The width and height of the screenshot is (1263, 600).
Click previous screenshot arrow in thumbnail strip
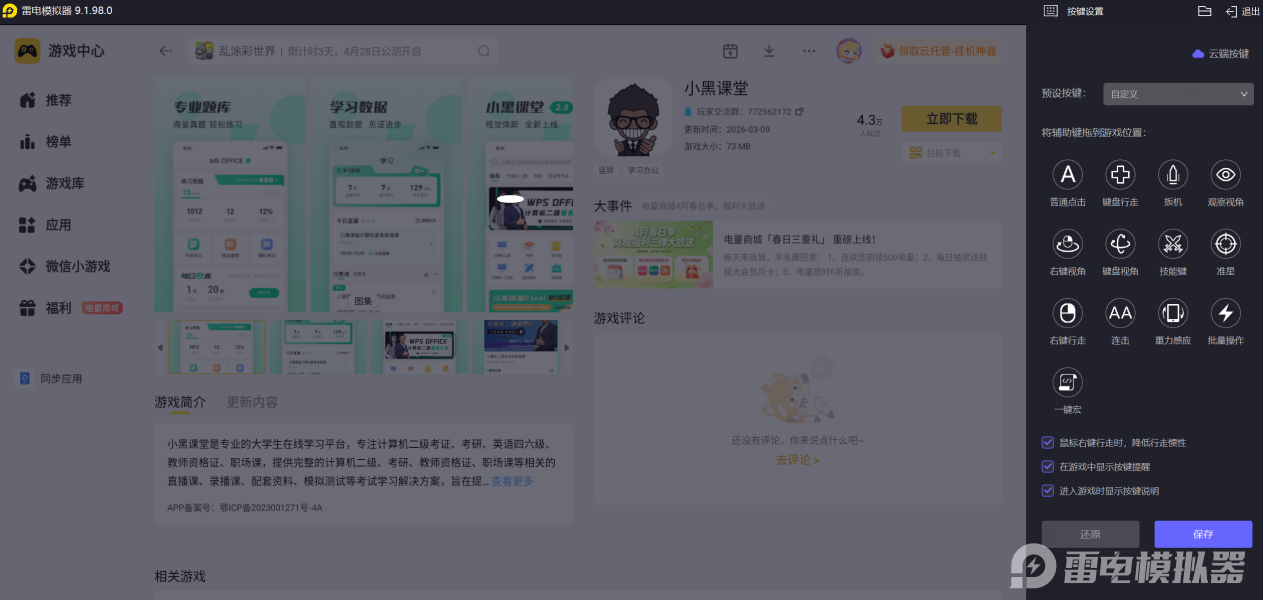point(160,347)
